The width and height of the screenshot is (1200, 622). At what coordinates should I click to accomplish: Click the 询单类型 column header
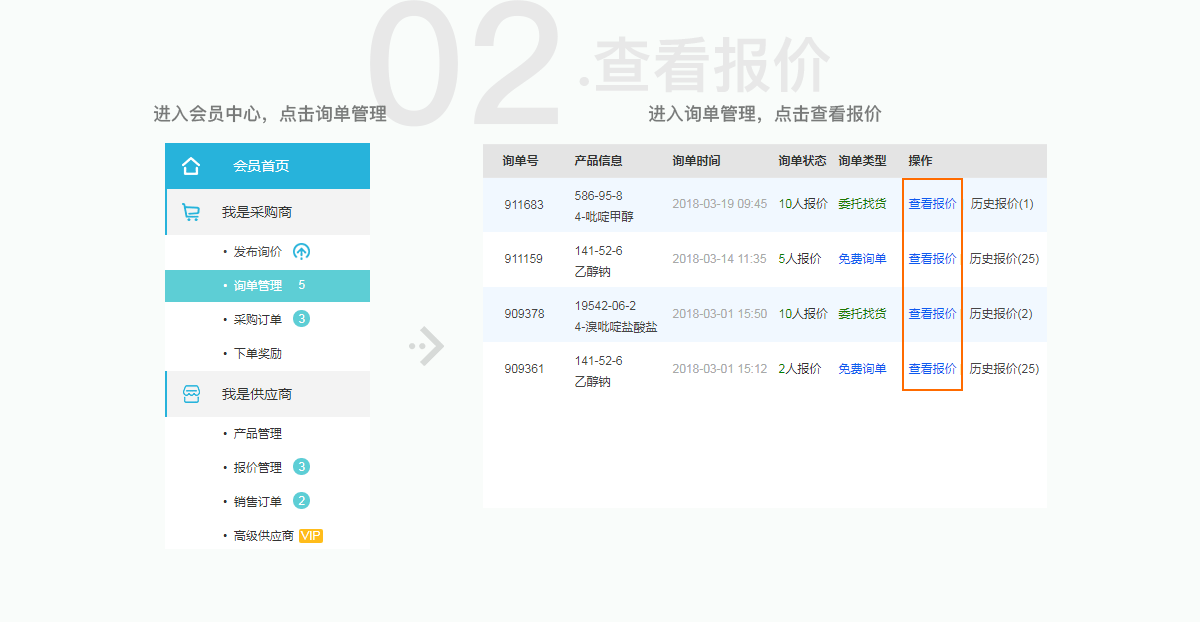(862, 161)
